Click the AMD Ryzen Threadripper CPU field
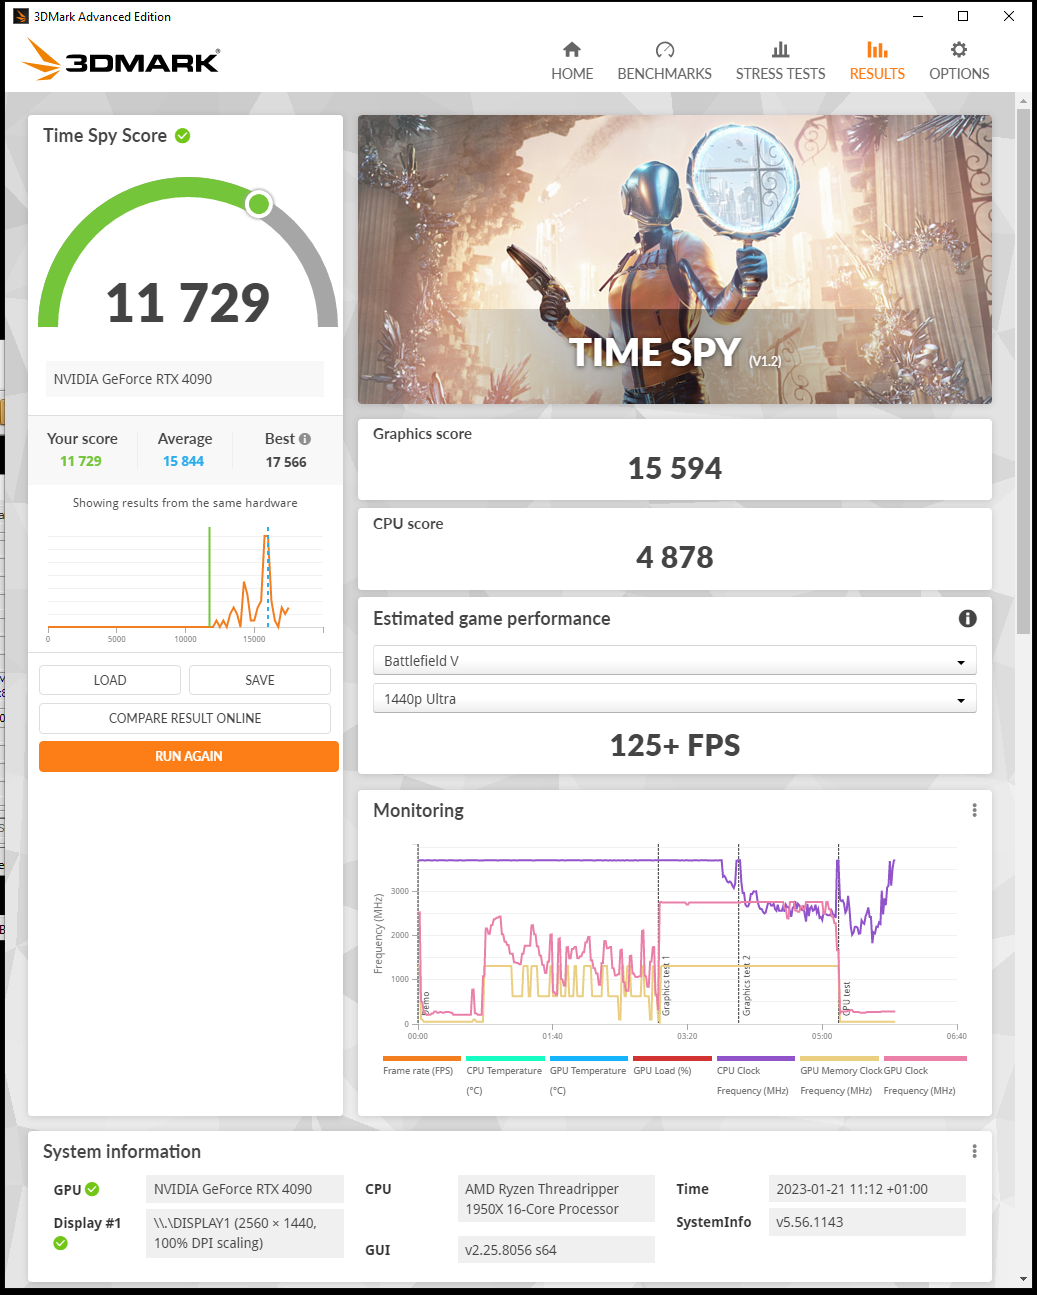Viewport: 1037px width, 1295px height. (x=556, y=1199)
